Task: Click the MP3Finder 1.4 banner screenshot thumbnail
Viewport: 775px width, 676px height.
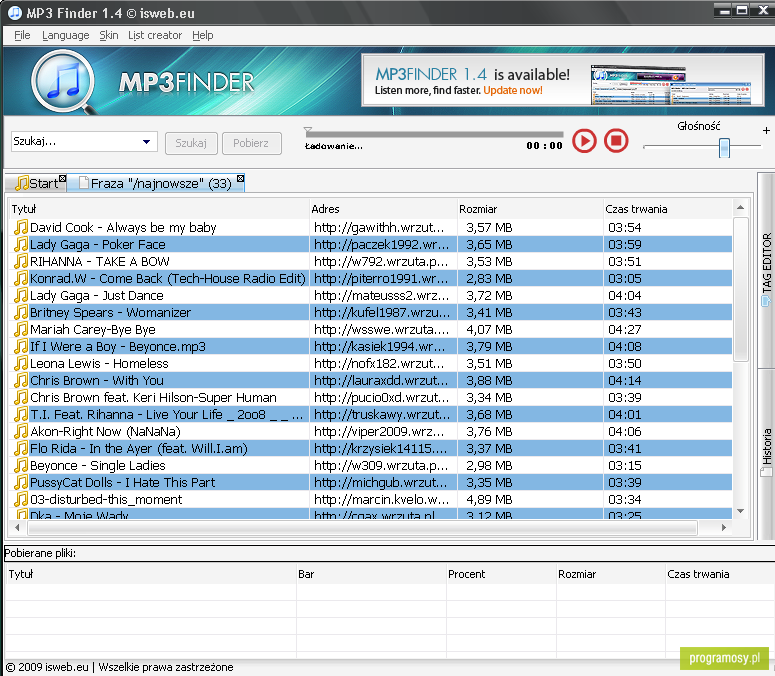Action: click(671, 84)
